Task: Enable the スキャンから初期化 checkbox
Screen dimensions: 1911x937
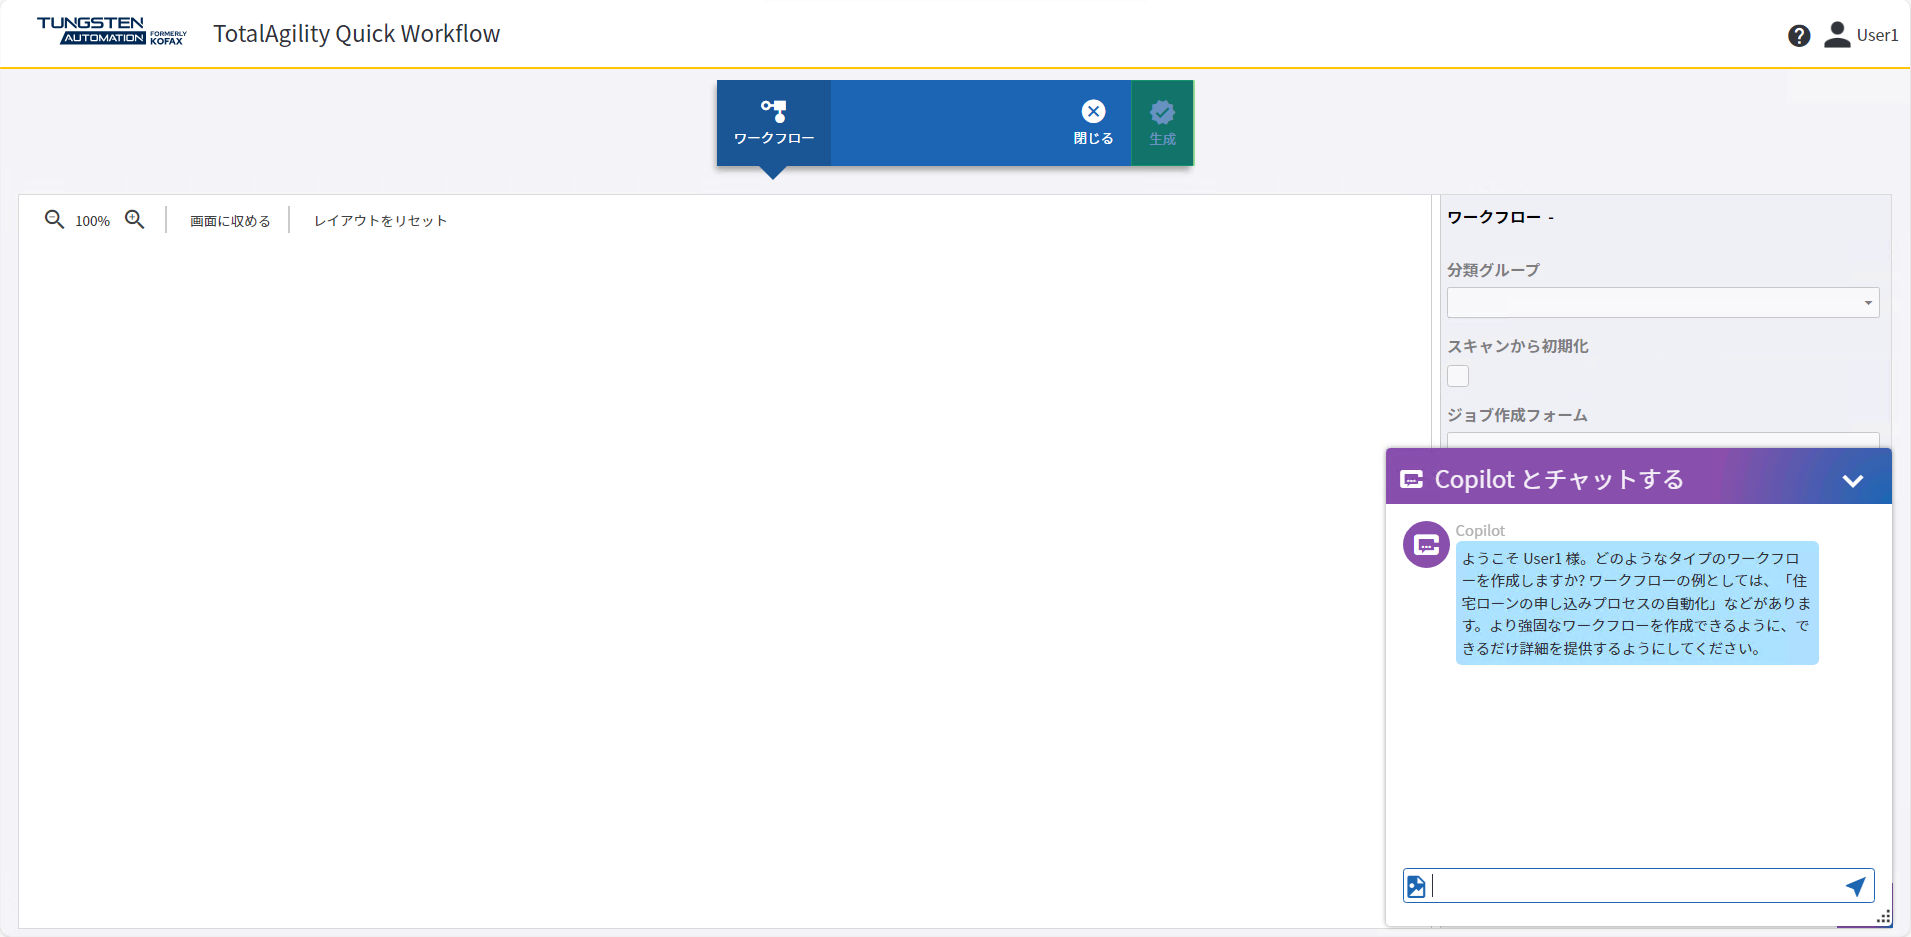Action: coord(1458,375)
